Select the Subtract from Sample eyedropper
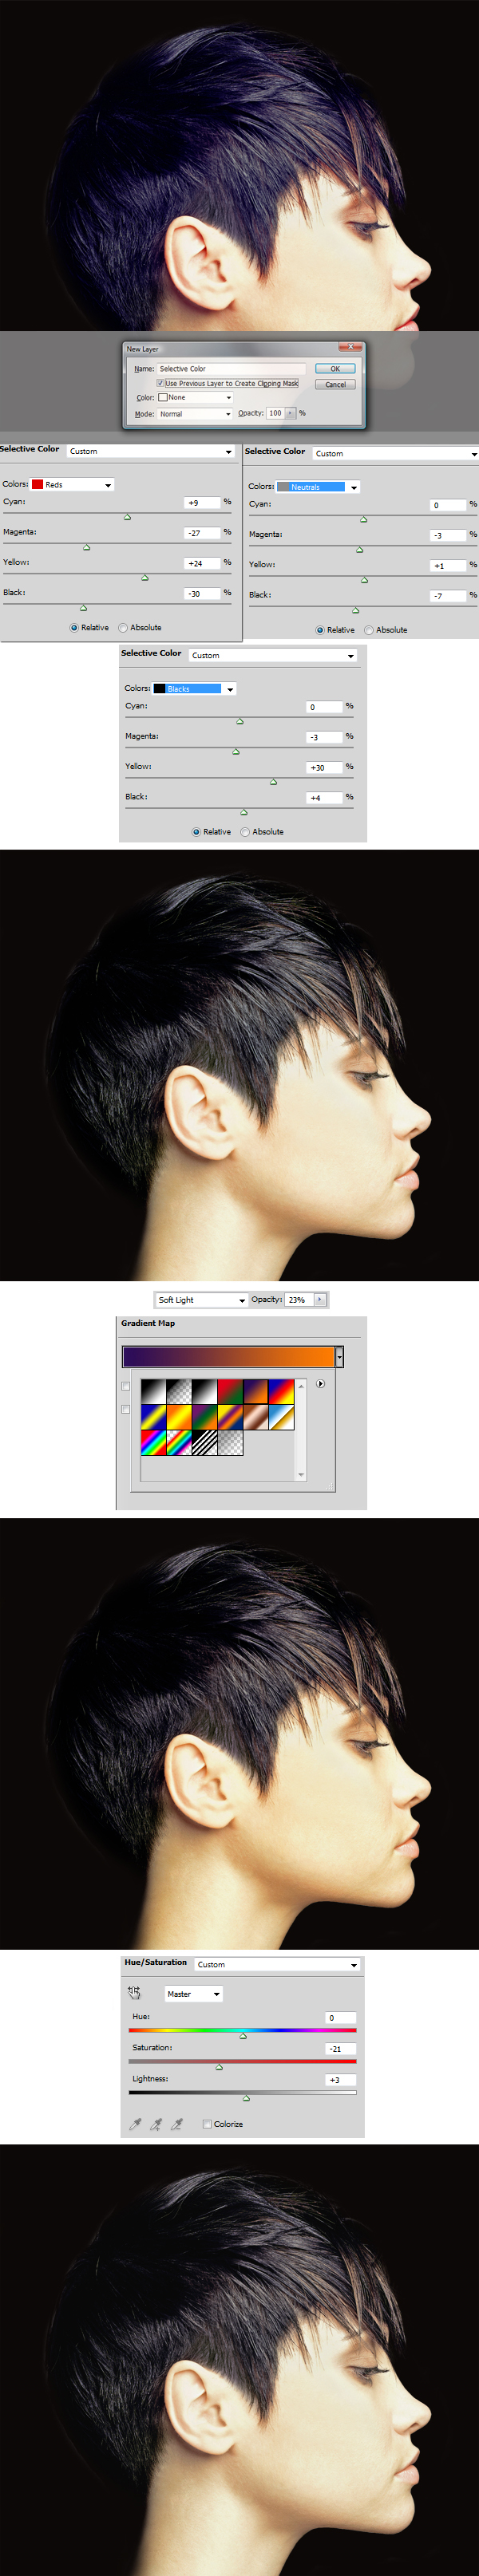479x2576 pixels. pyautogui.click(x=177, y=2124)
